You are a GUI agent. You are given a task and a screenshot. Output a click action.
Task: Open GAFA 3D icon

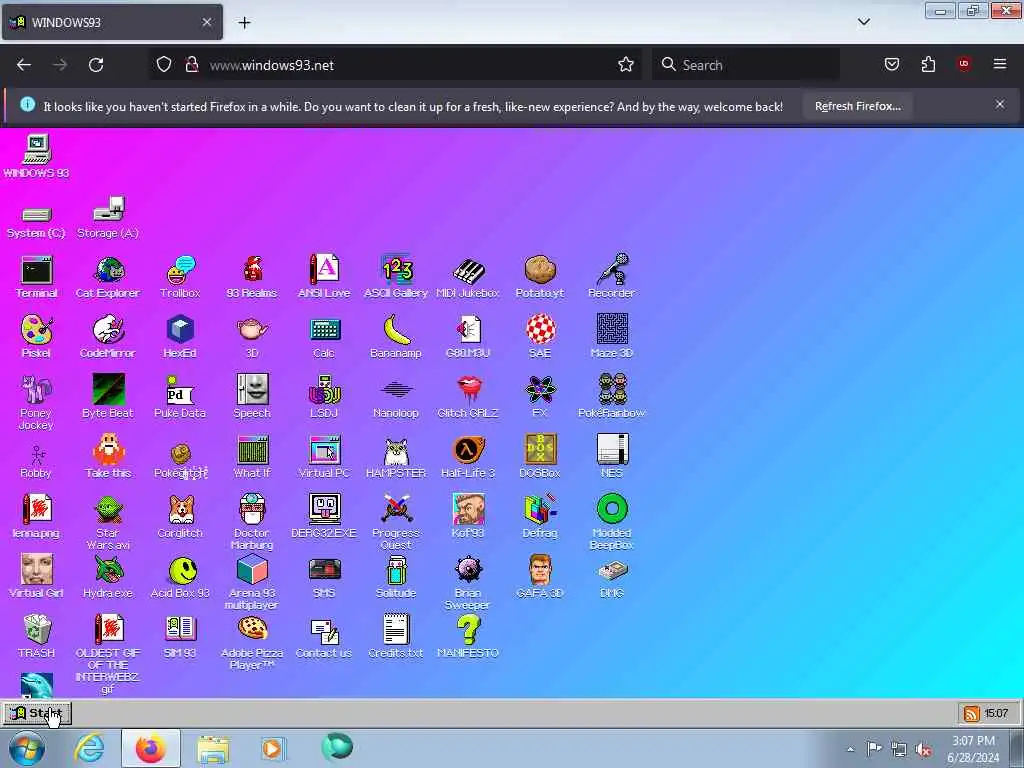(539, 577)
